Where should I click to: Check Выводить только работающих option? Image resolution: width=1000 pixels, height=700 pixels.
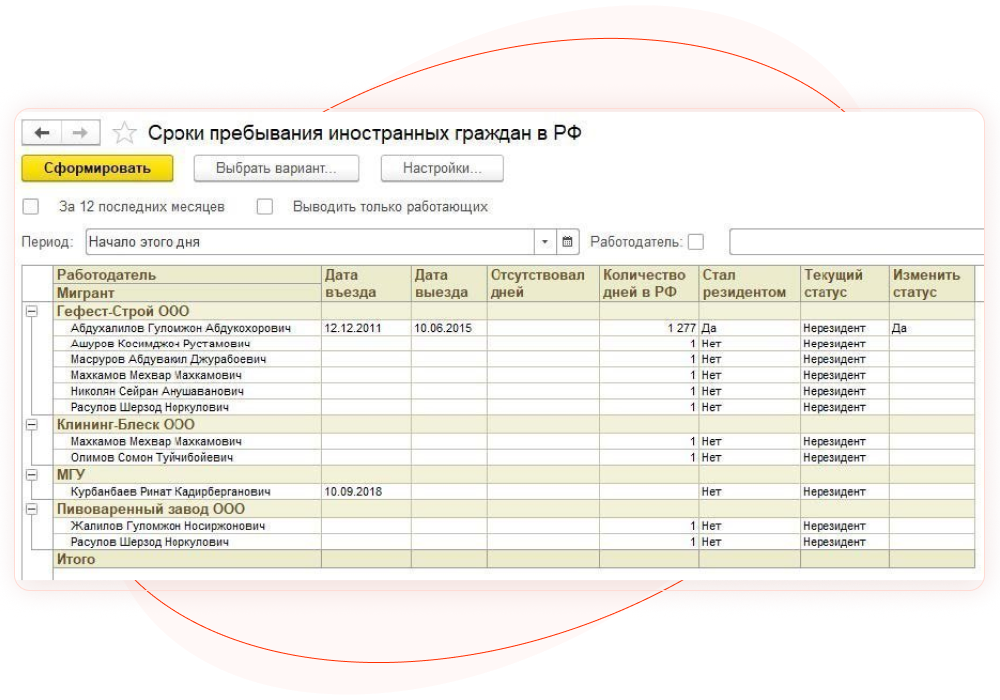click(265, 206)
